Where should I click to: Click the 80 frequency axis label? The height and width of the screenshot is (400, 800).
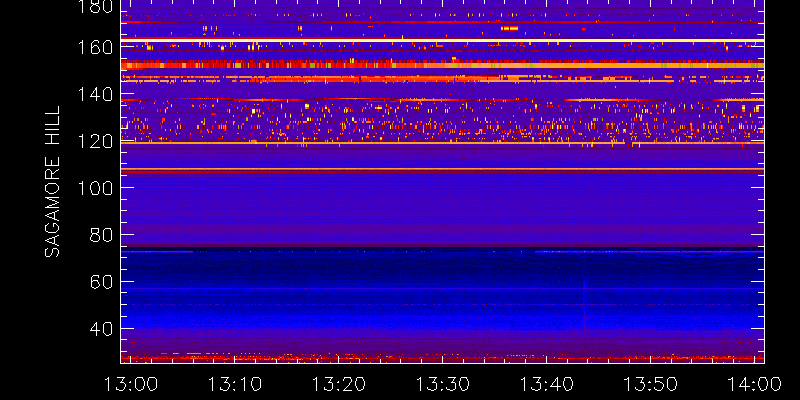point(101,235)
